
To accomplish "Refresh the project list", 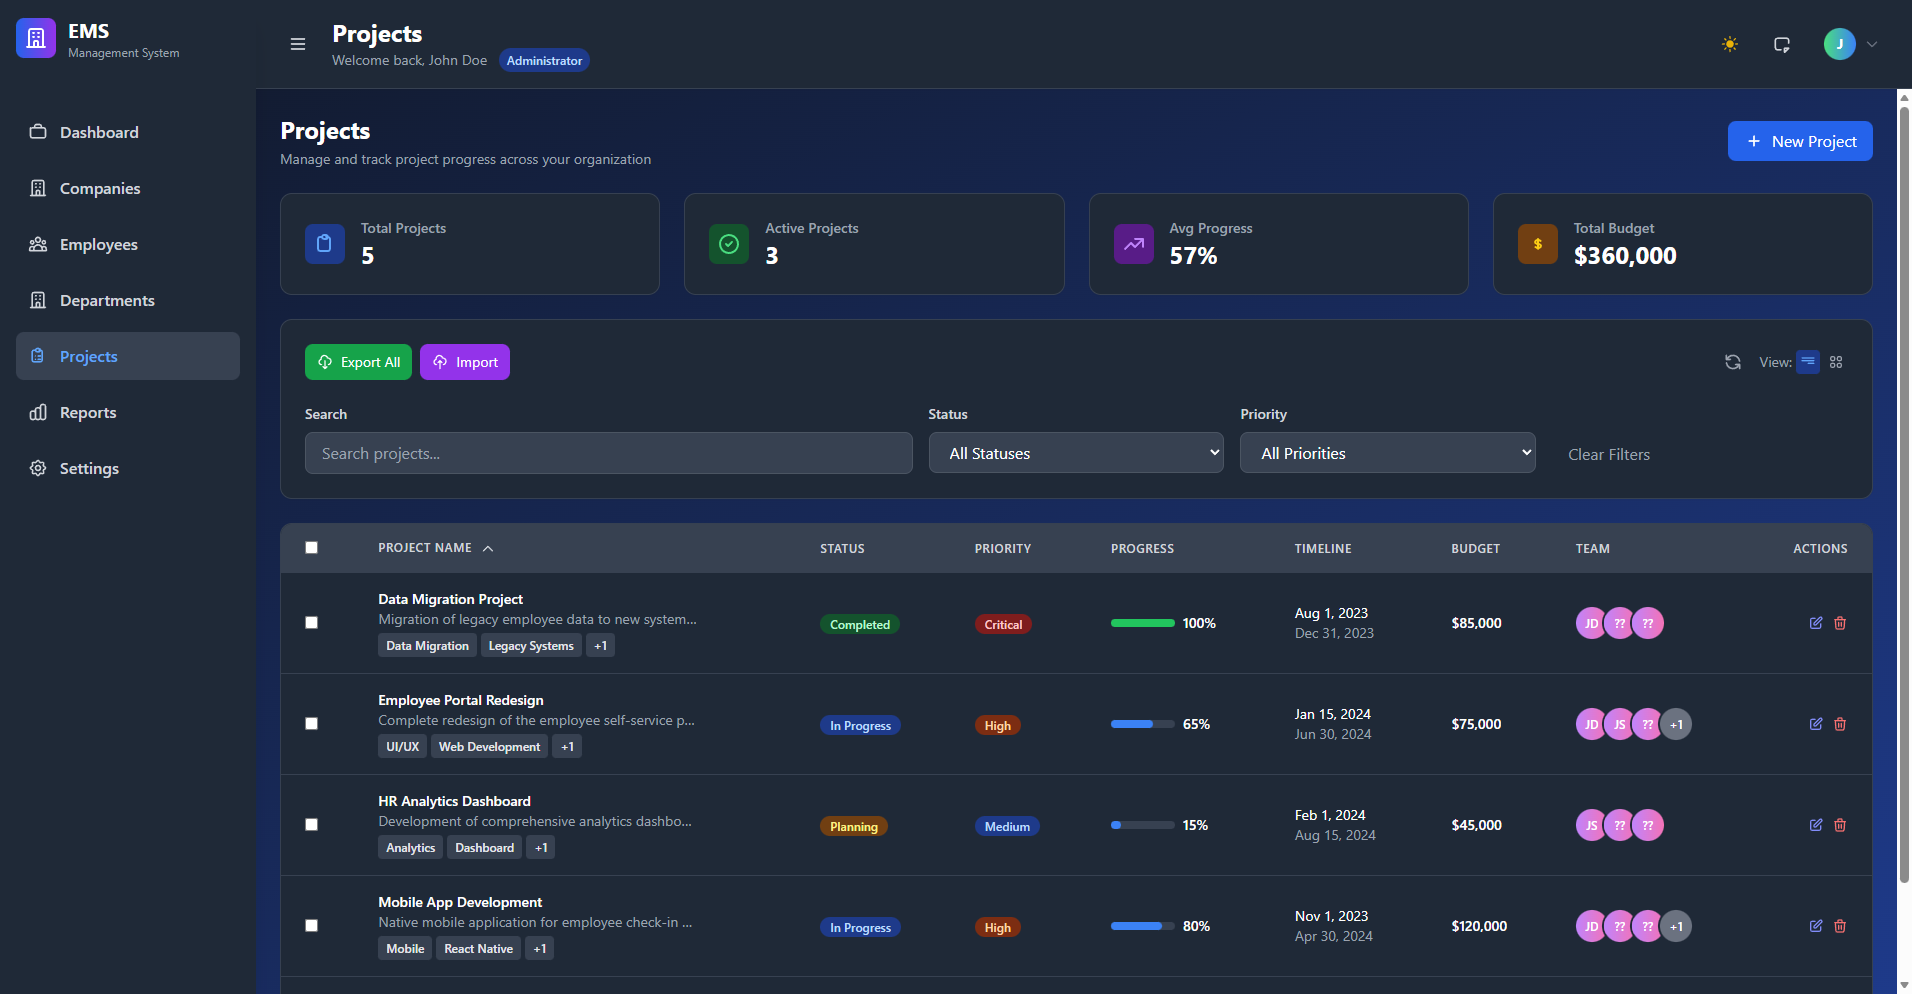I will tap(1733, 362).
